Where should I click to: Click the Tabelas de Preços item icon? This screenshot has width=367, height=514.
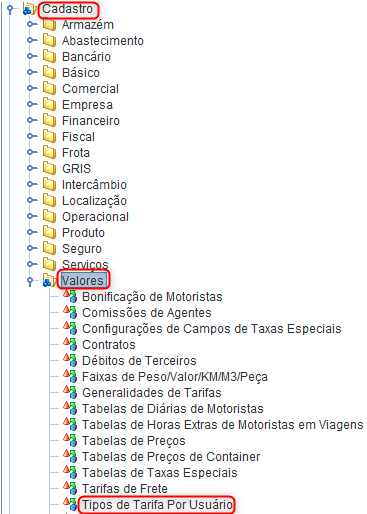[70, 440]
